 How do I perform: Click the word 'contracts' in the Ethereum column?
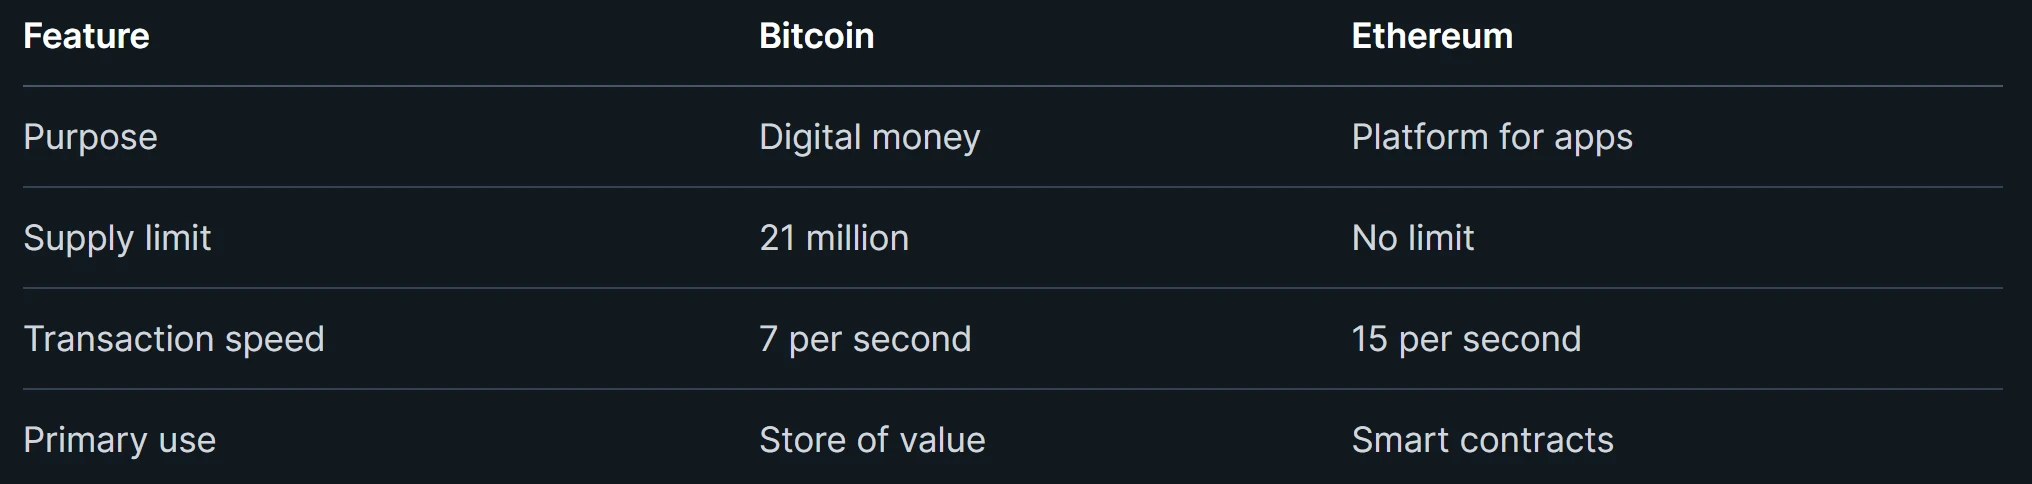click(1535, 440)
